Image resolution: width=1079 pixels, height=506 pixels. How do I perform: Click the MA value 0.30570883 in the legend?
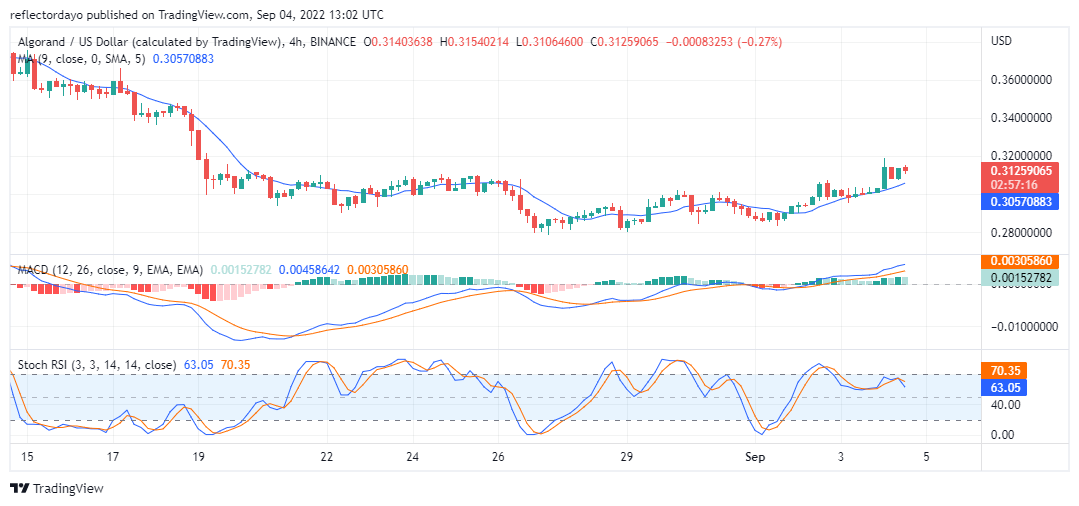183,59
